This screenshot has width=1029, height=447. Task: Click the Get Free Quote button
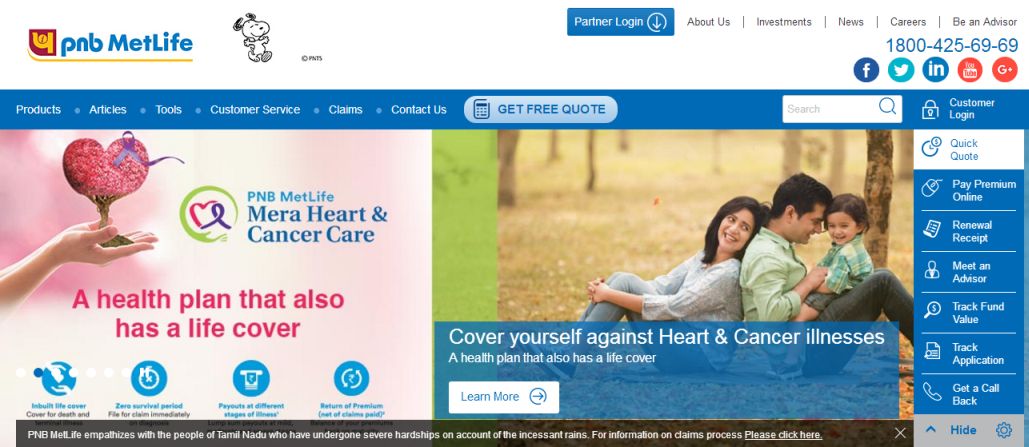[x=541, y=110]
